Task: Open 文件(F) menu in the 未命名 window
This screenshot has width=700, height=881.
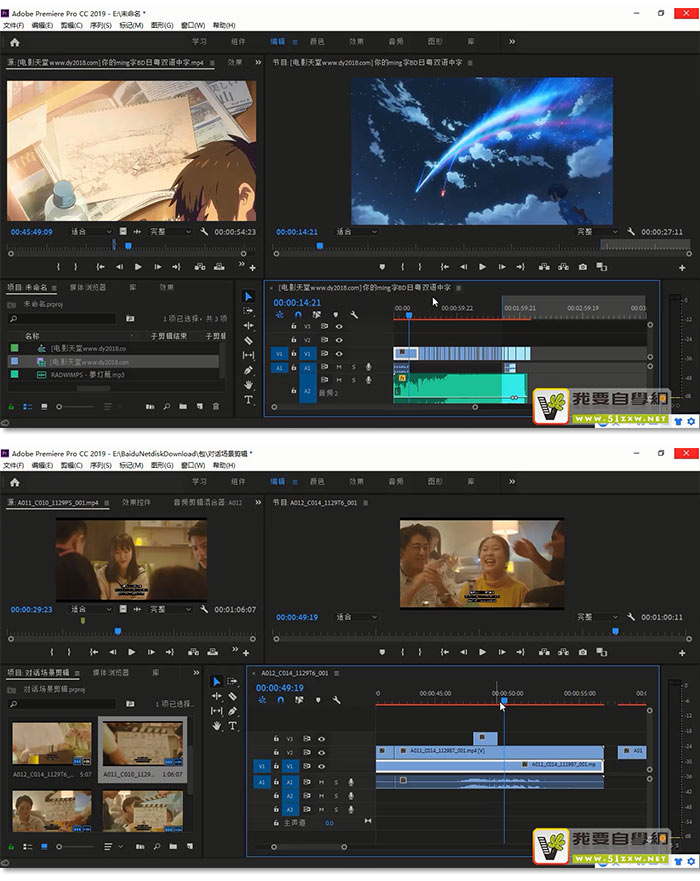Action: coord(13,25)
